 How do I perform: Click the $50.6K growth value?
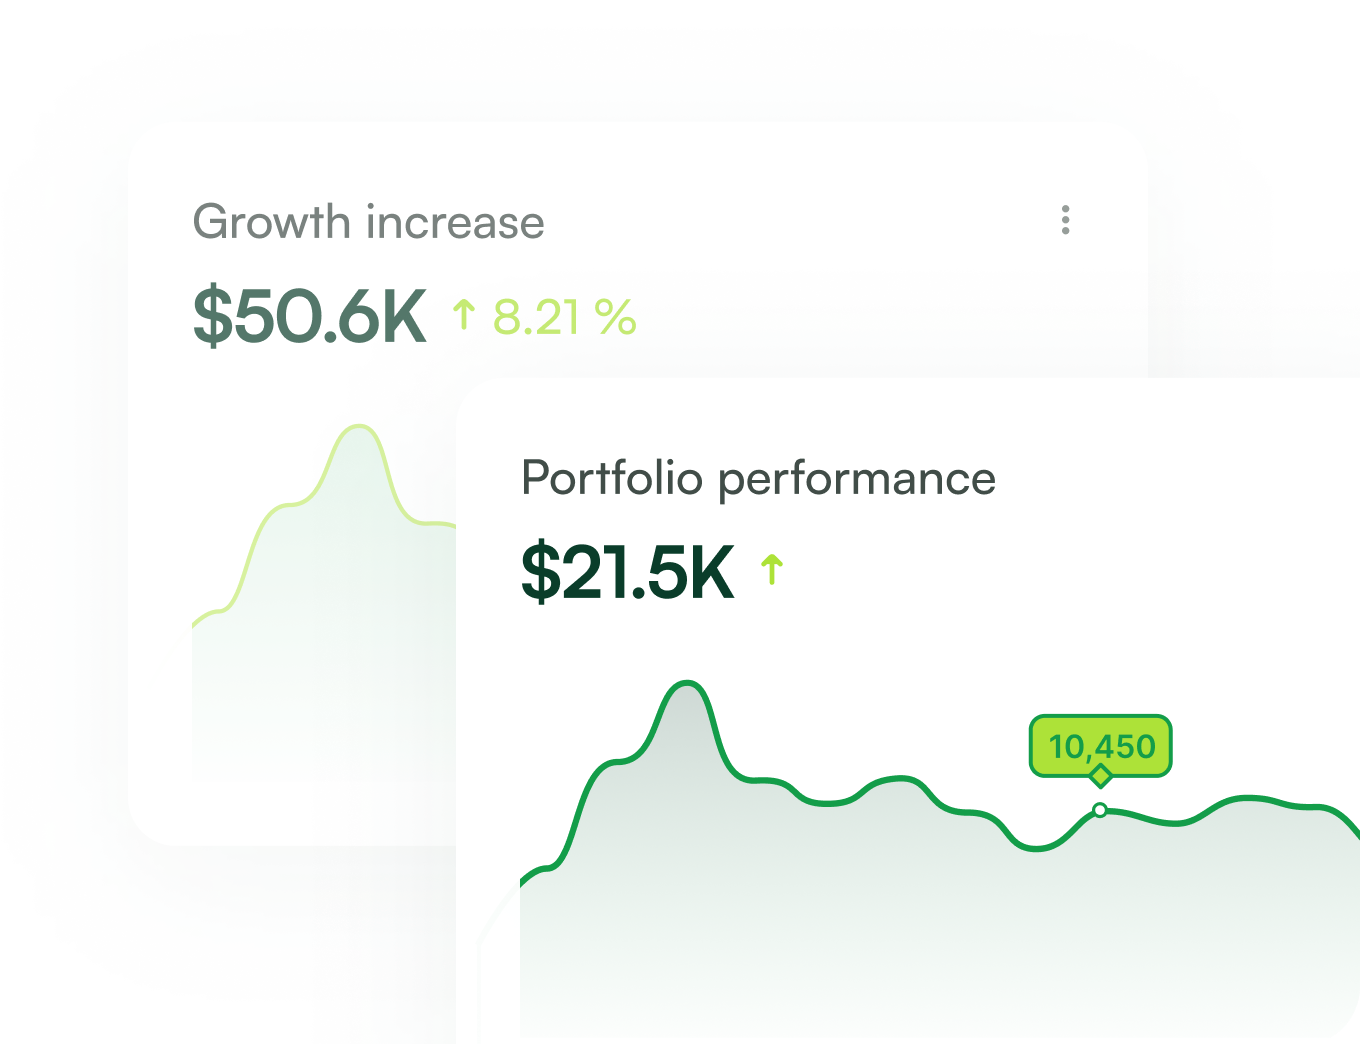[x=310, y=316]
